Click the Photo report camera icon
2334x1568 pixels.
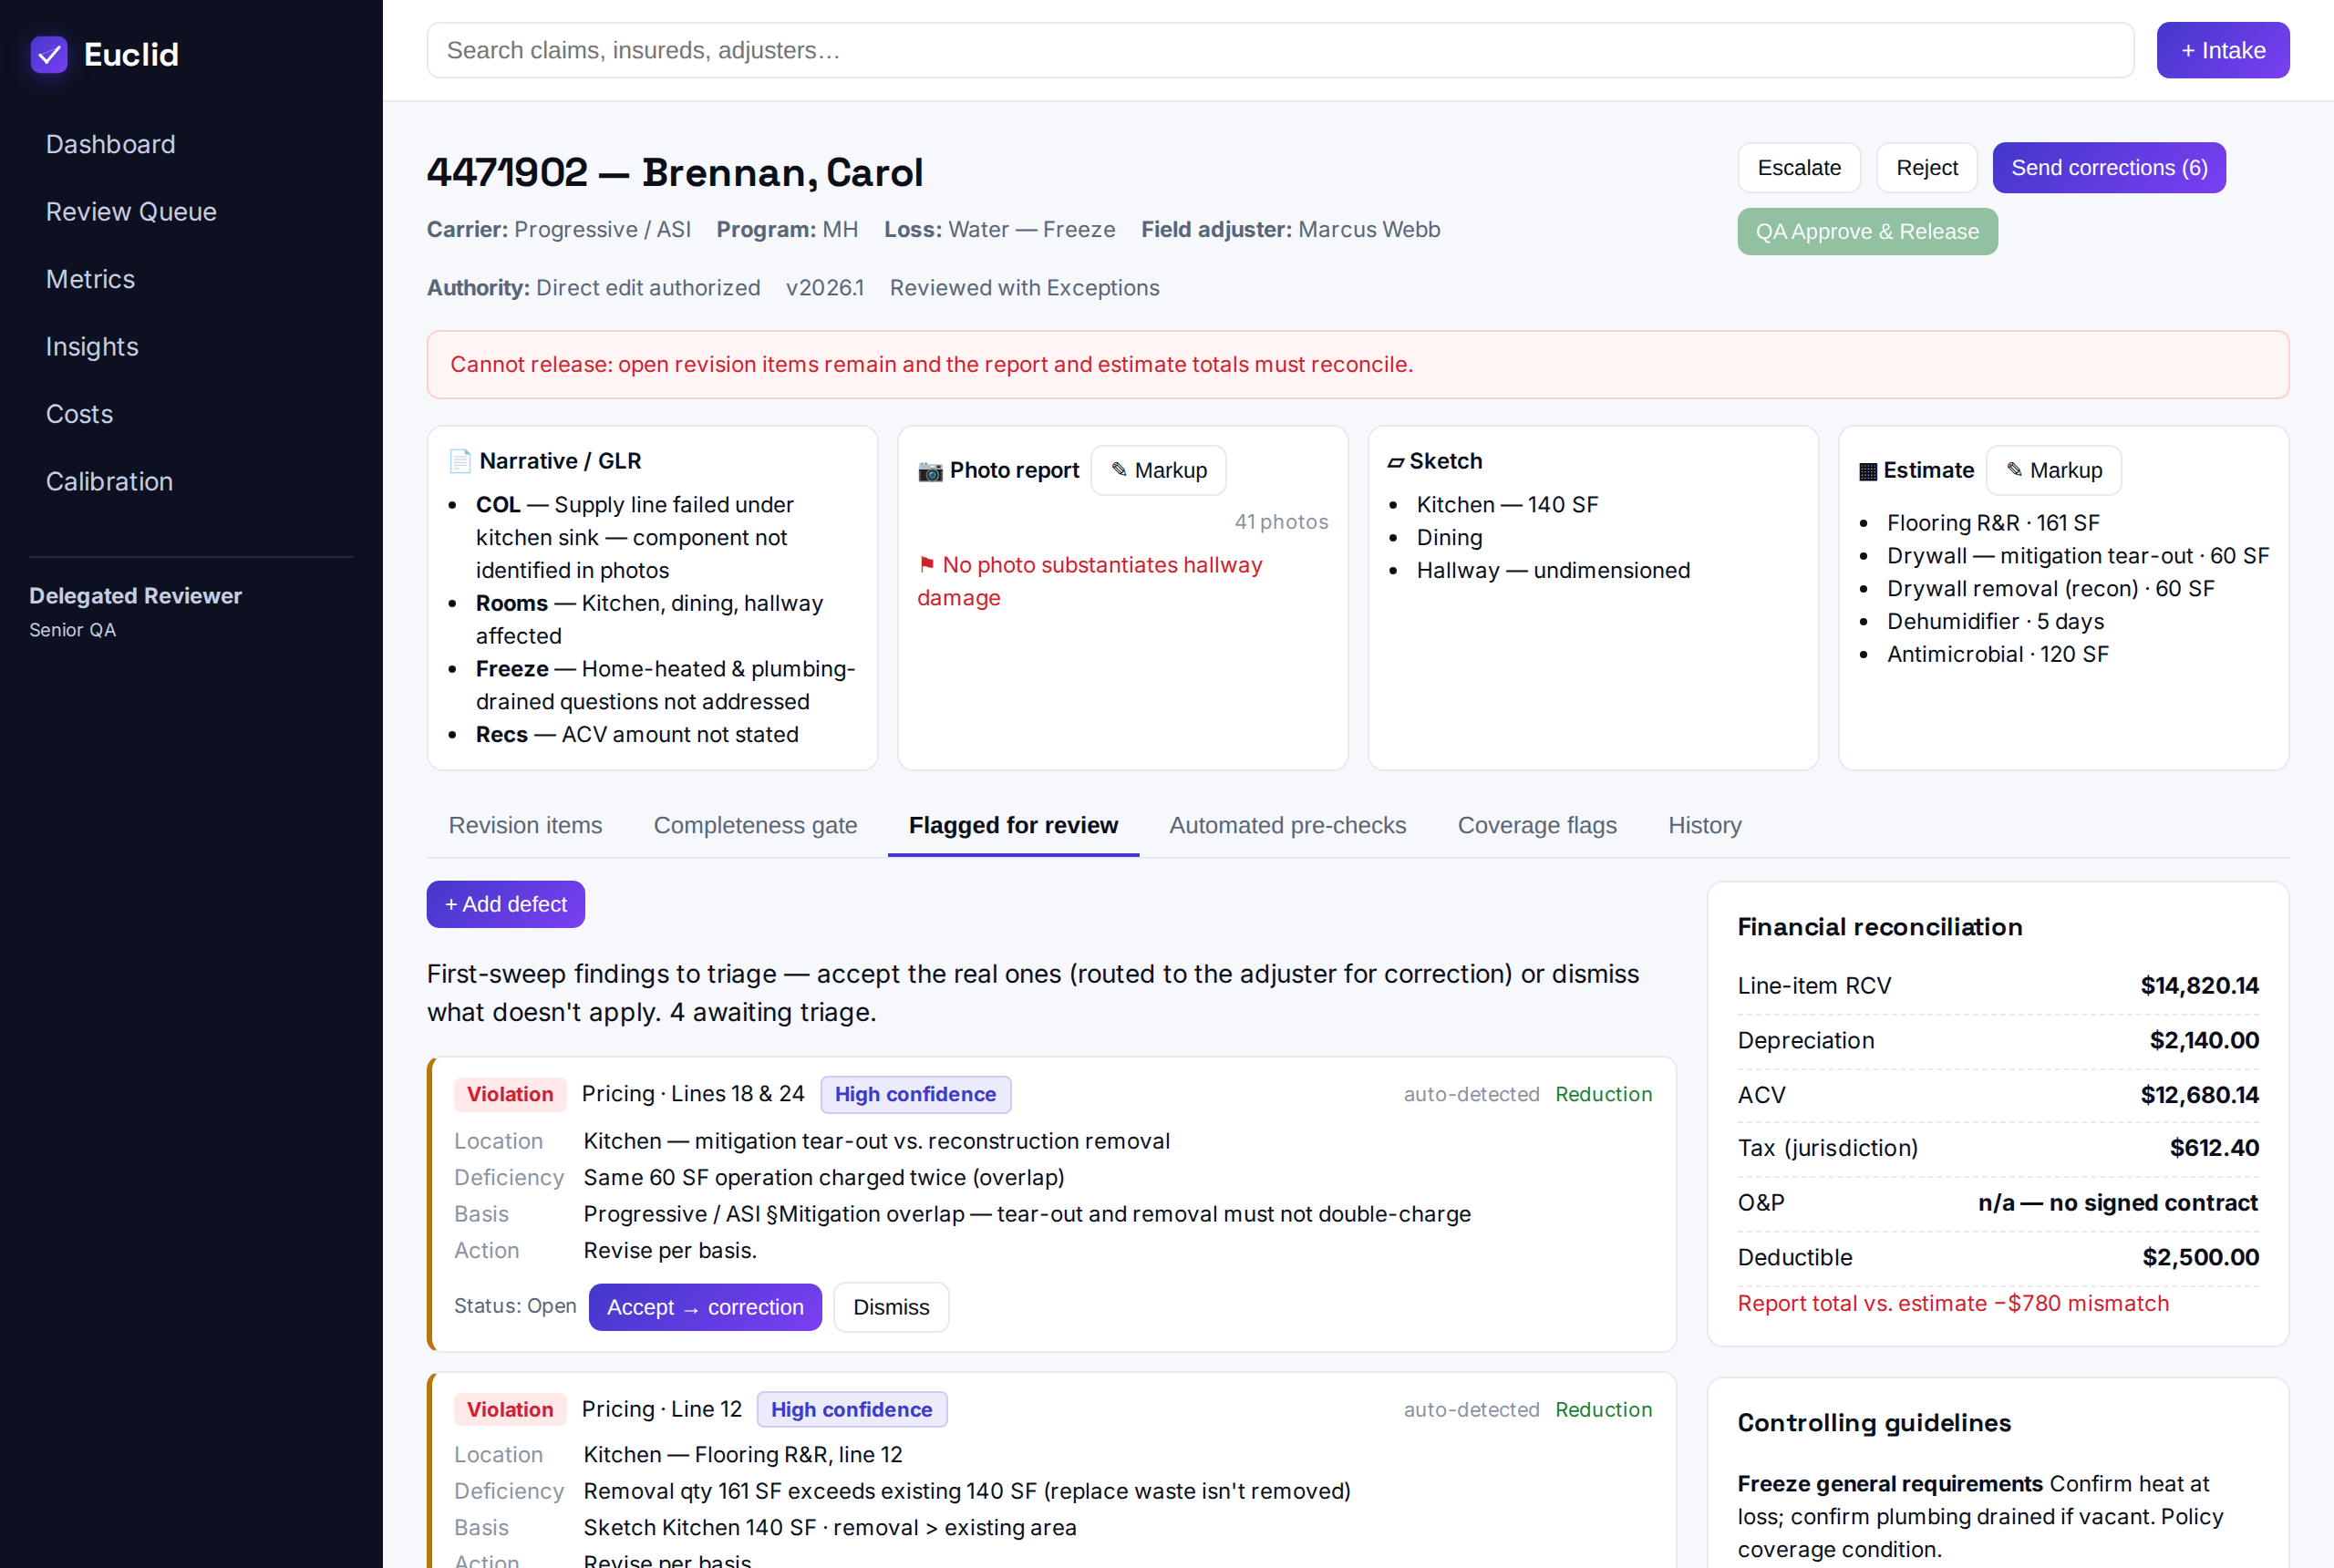930,471
